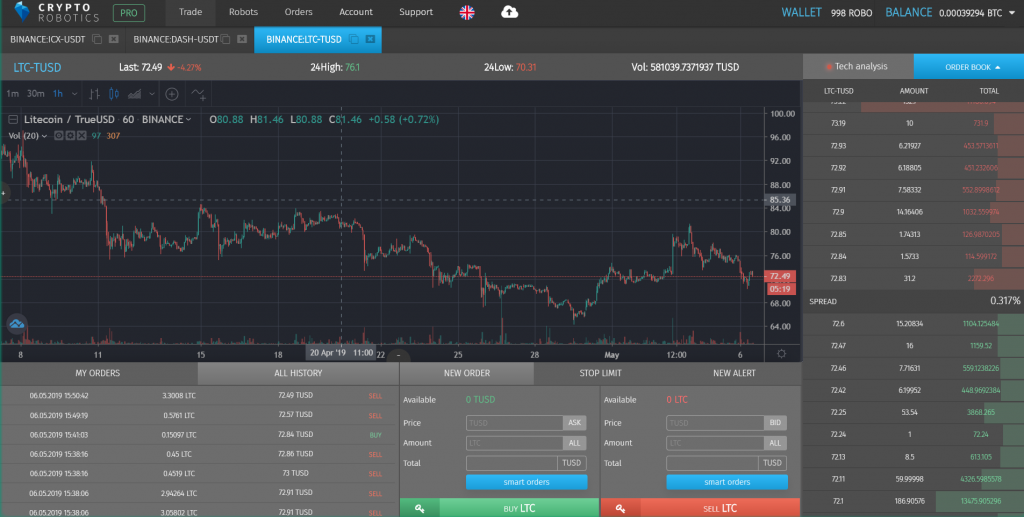Viewport: 1024px width, 517px height.
Task: Switch chart to bars style
Action: [x=95, y=94]
